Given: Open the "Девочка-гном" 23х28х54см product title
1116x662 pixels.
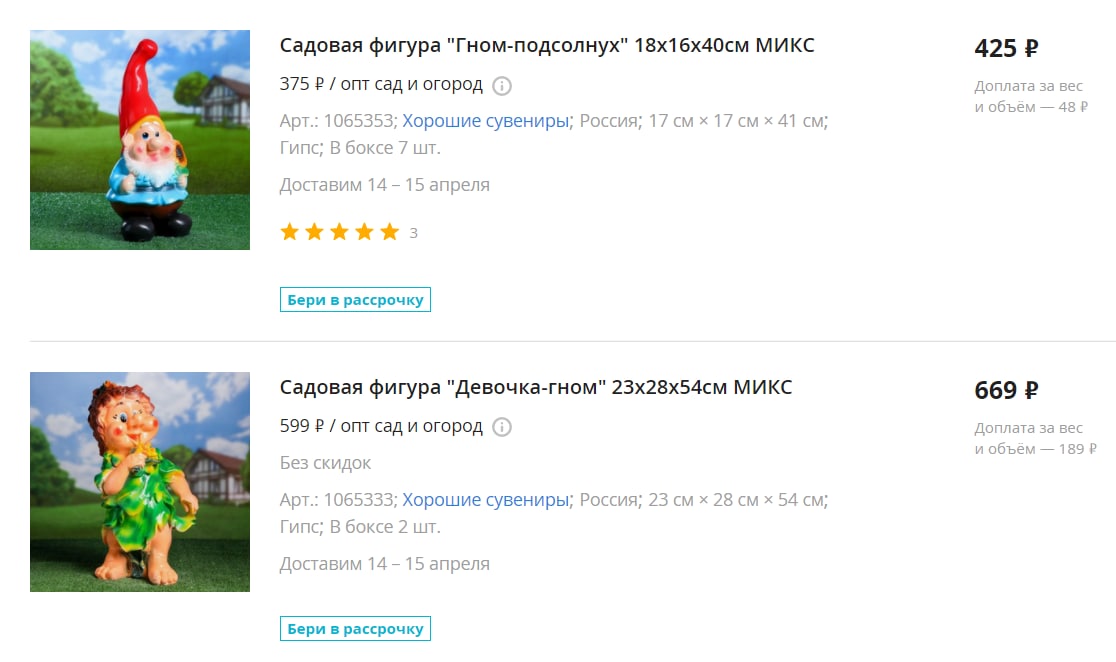Looking at the screenshot, I should pyautogui.click(x=536, y=387).
